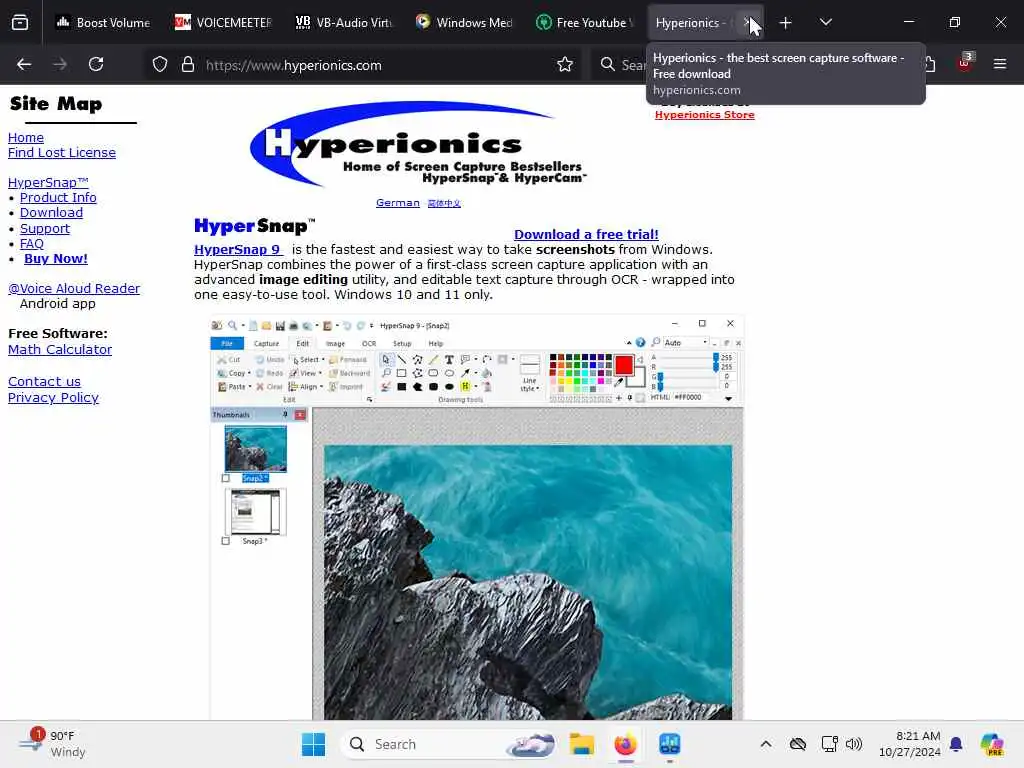The width and height of the screenshot is (1024, 768).
Task: Show hidden system tray icons chevron
Action: (x=766, y=744)
